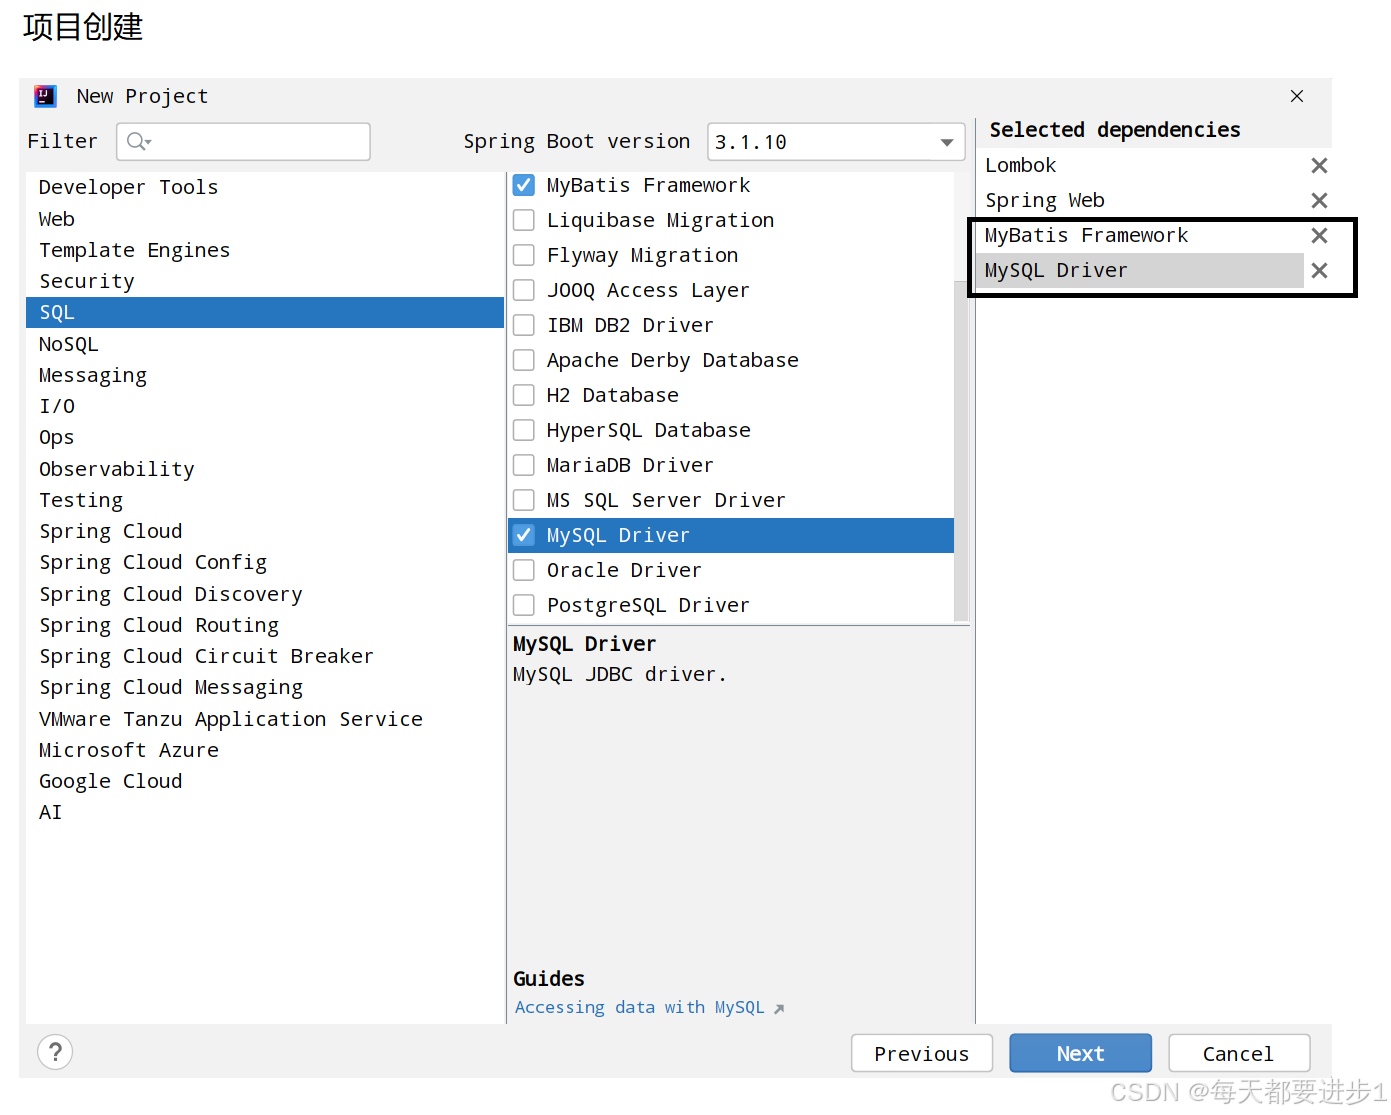Check PostgreSQL Driver checkbox
This screenshot has width=1391, height=1115.
(x=524, y=605)
